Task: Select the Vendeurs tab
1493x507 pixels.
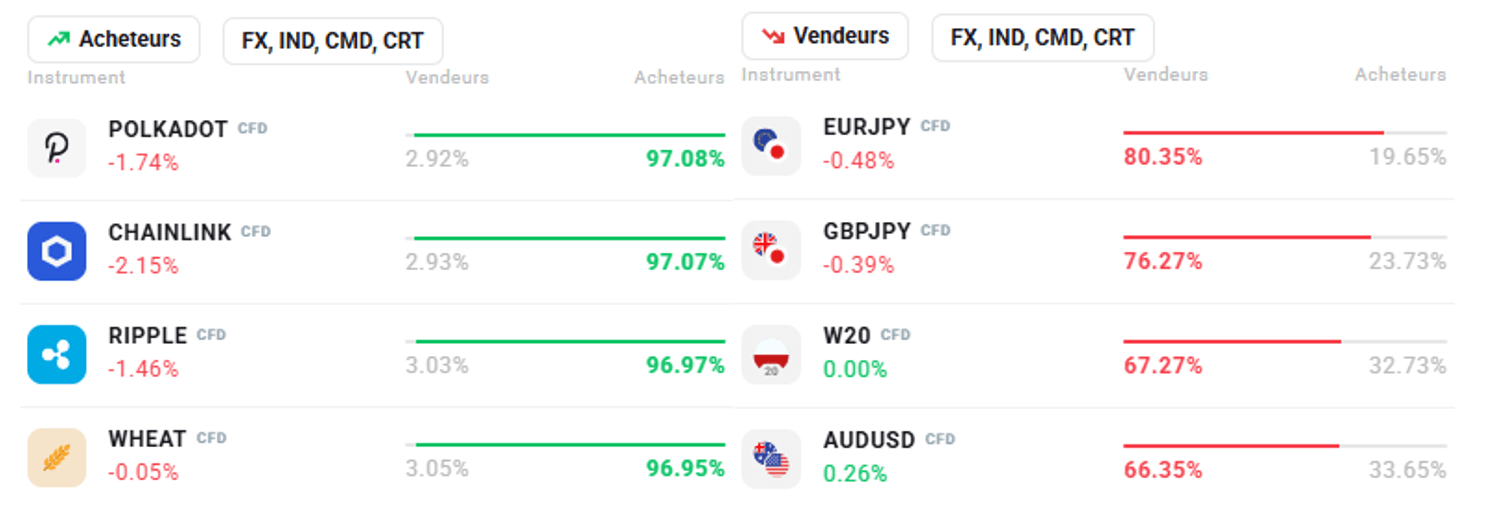Action: (825, 36)
